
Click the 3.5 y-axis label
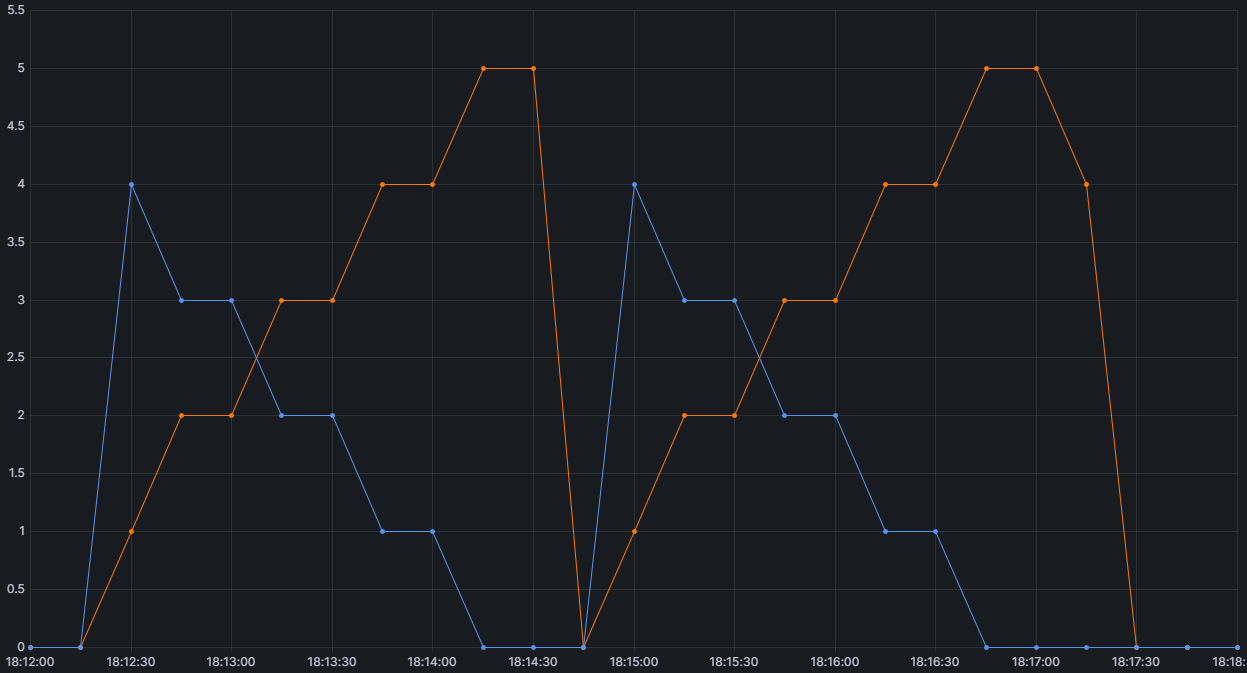coord(16,242)
